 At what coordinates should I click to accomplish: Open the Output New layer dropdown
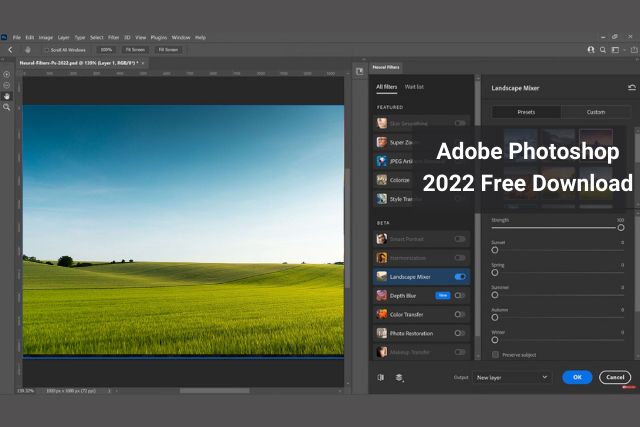(x=512, y=377)
